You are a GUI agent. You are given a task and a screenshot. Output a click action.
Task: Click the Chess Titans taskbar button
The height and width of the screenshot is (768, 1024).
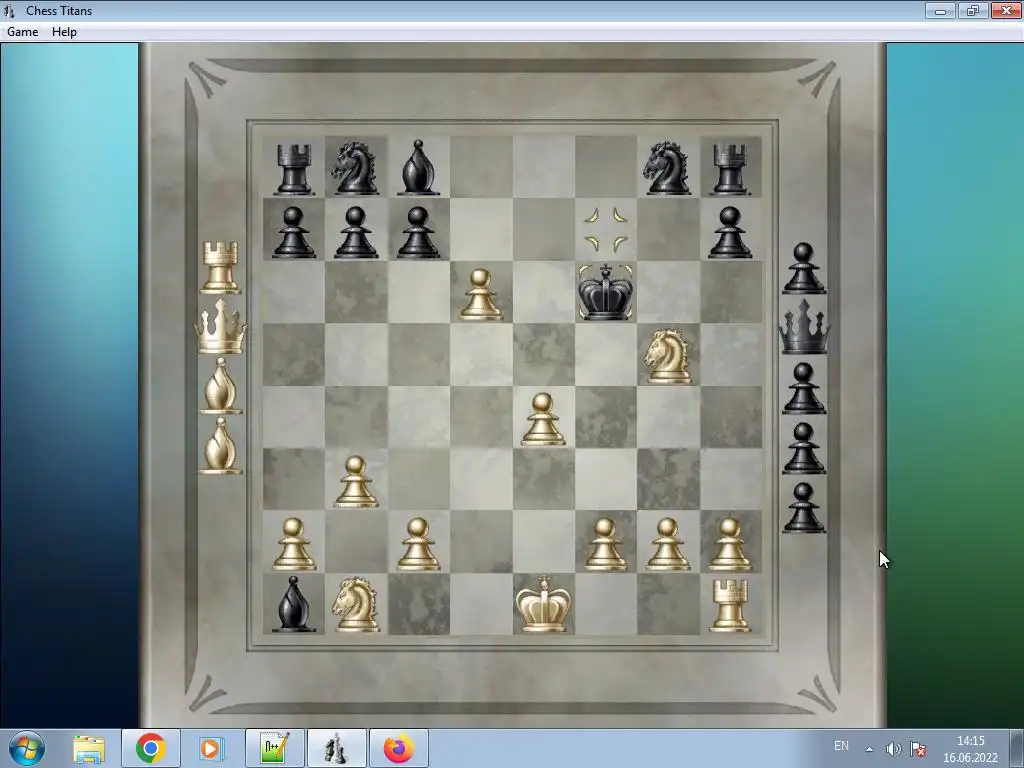click(x=336, y=748)
